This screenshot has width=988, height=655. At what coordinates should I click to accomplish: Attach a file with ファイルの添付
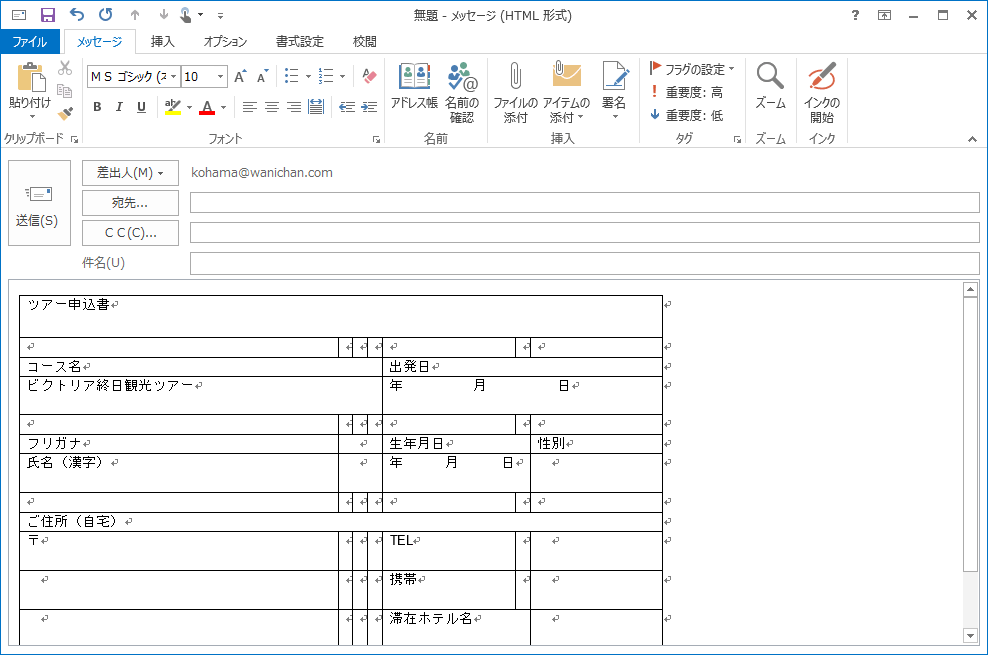tap(515, 93)
